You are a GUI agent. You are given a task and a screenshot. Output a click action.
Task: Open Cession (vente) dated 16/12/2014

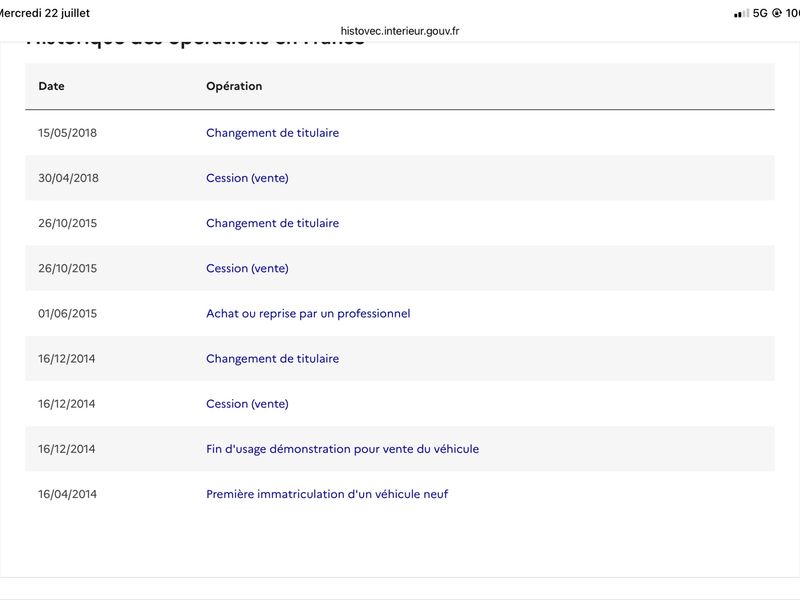click(247, 404)
